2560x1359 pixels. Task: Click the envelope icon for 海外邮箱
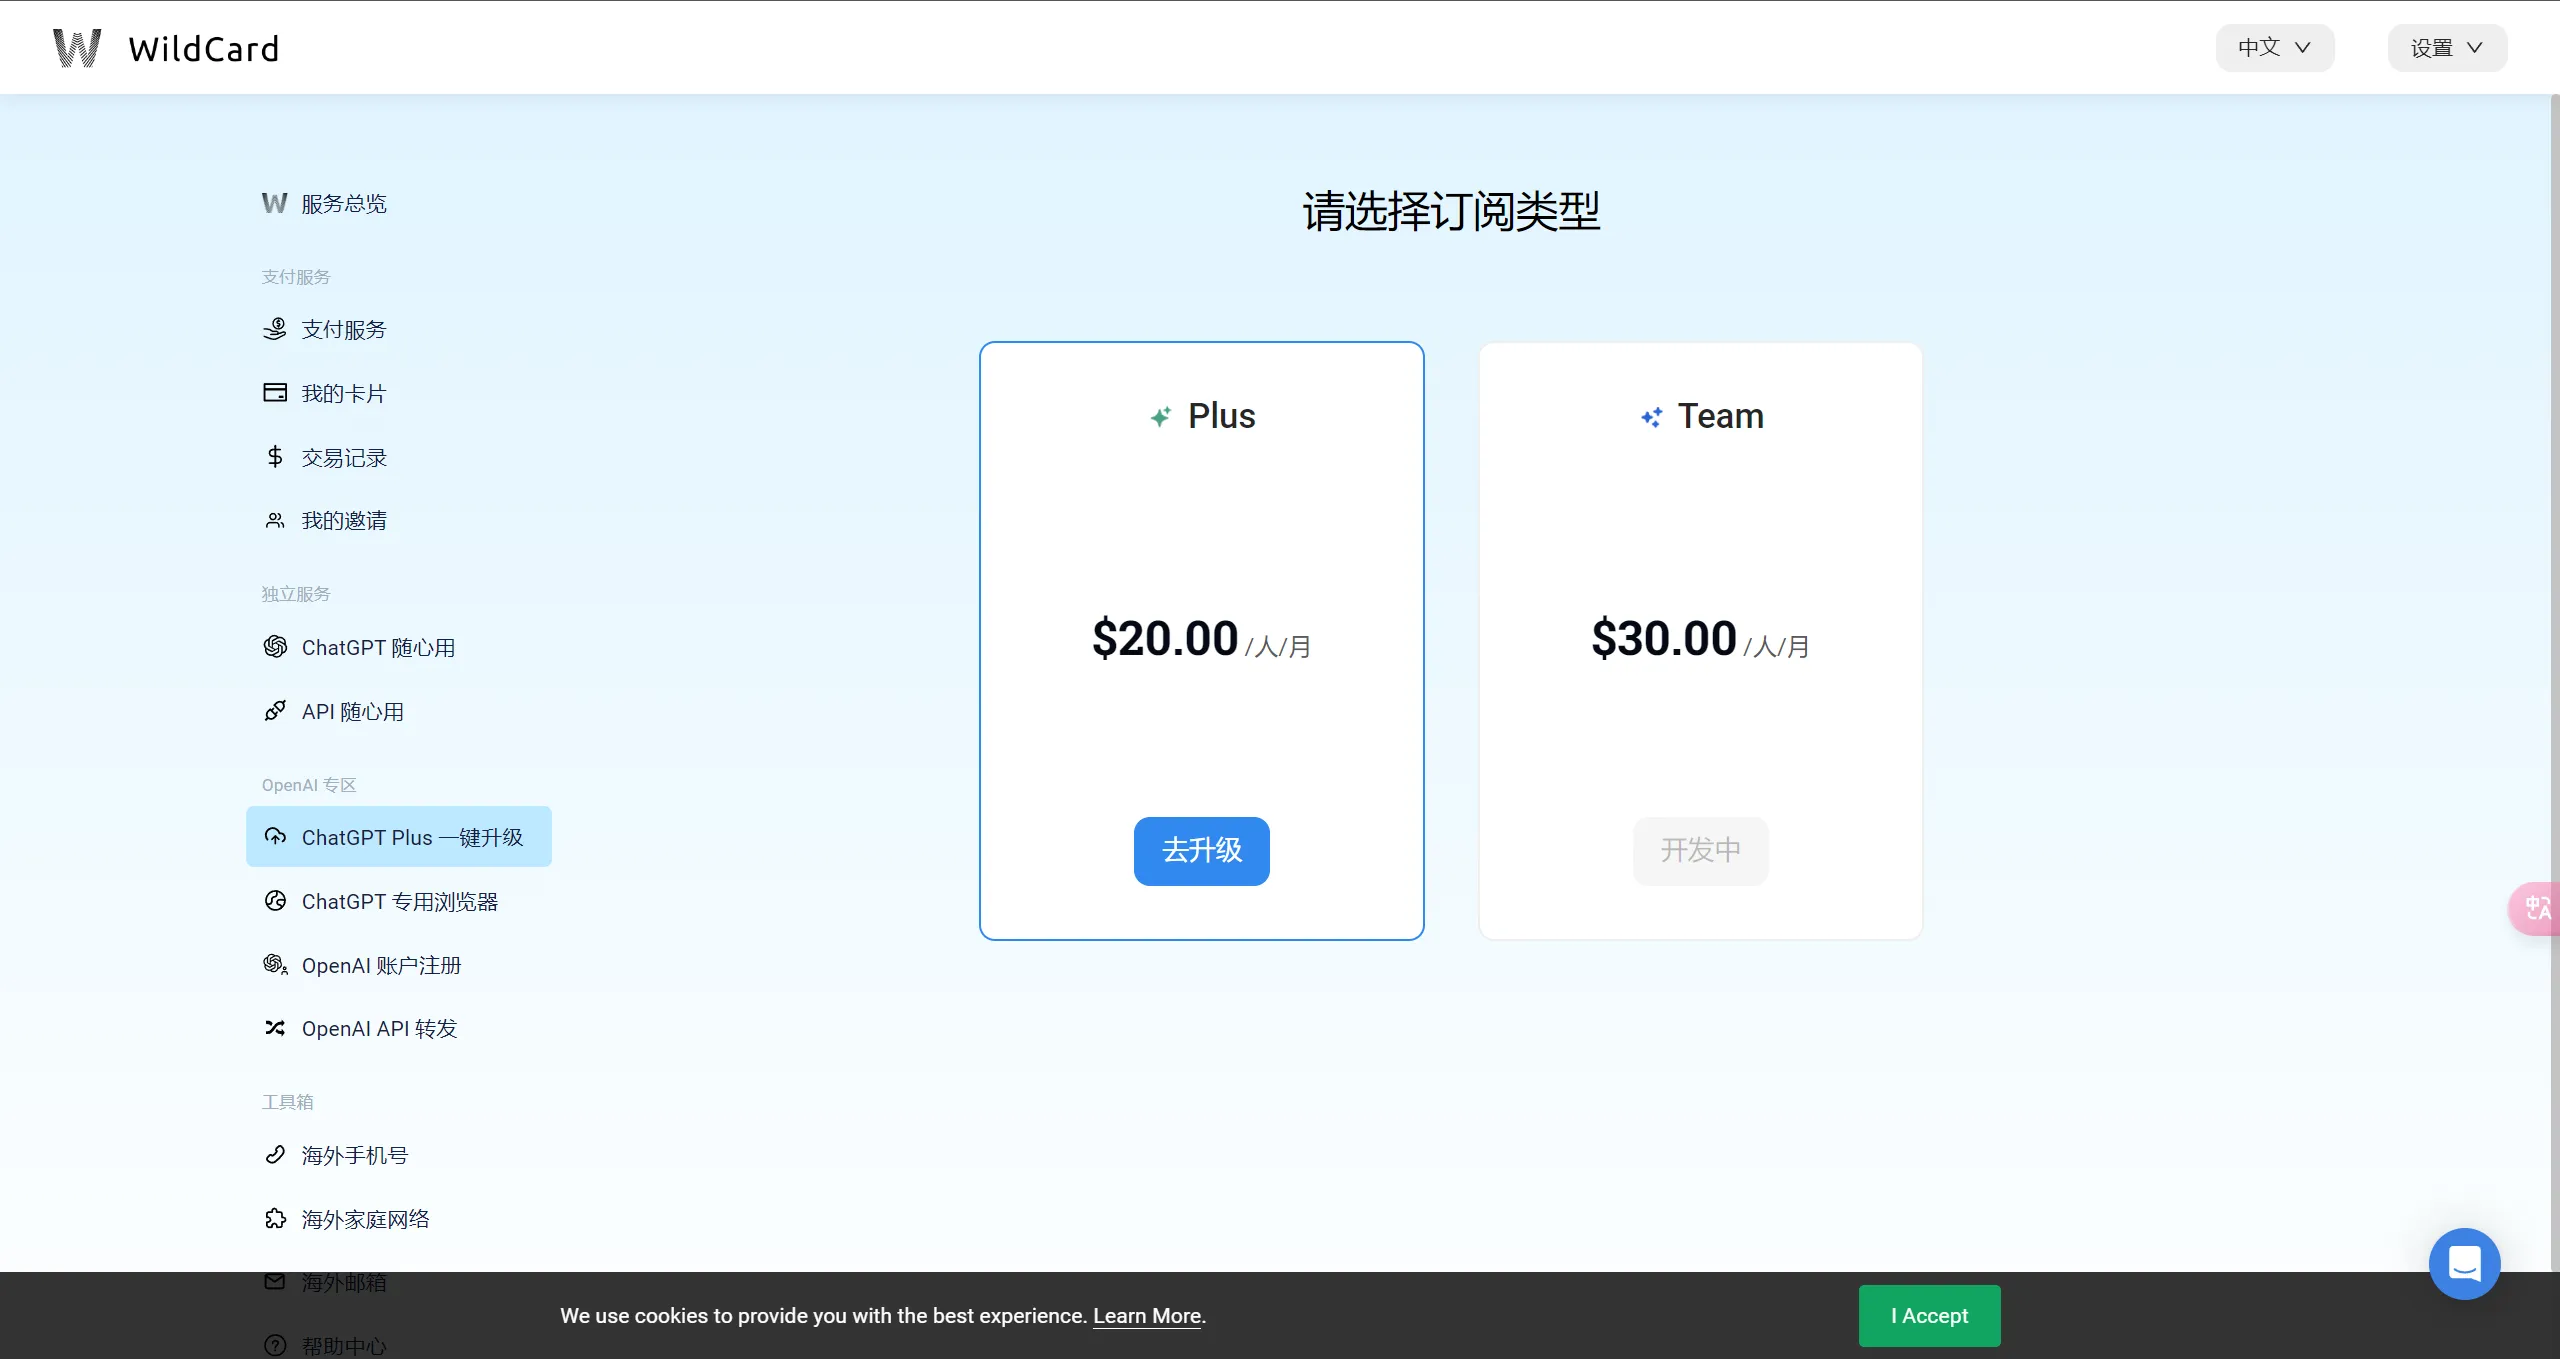click(x=275, y=1281)
